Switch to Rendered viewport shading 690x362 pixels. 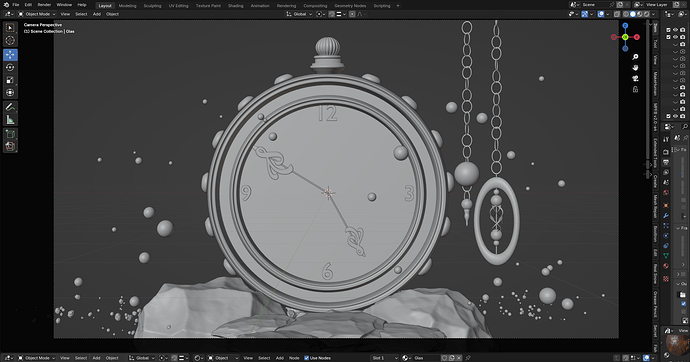pos(646,14)
